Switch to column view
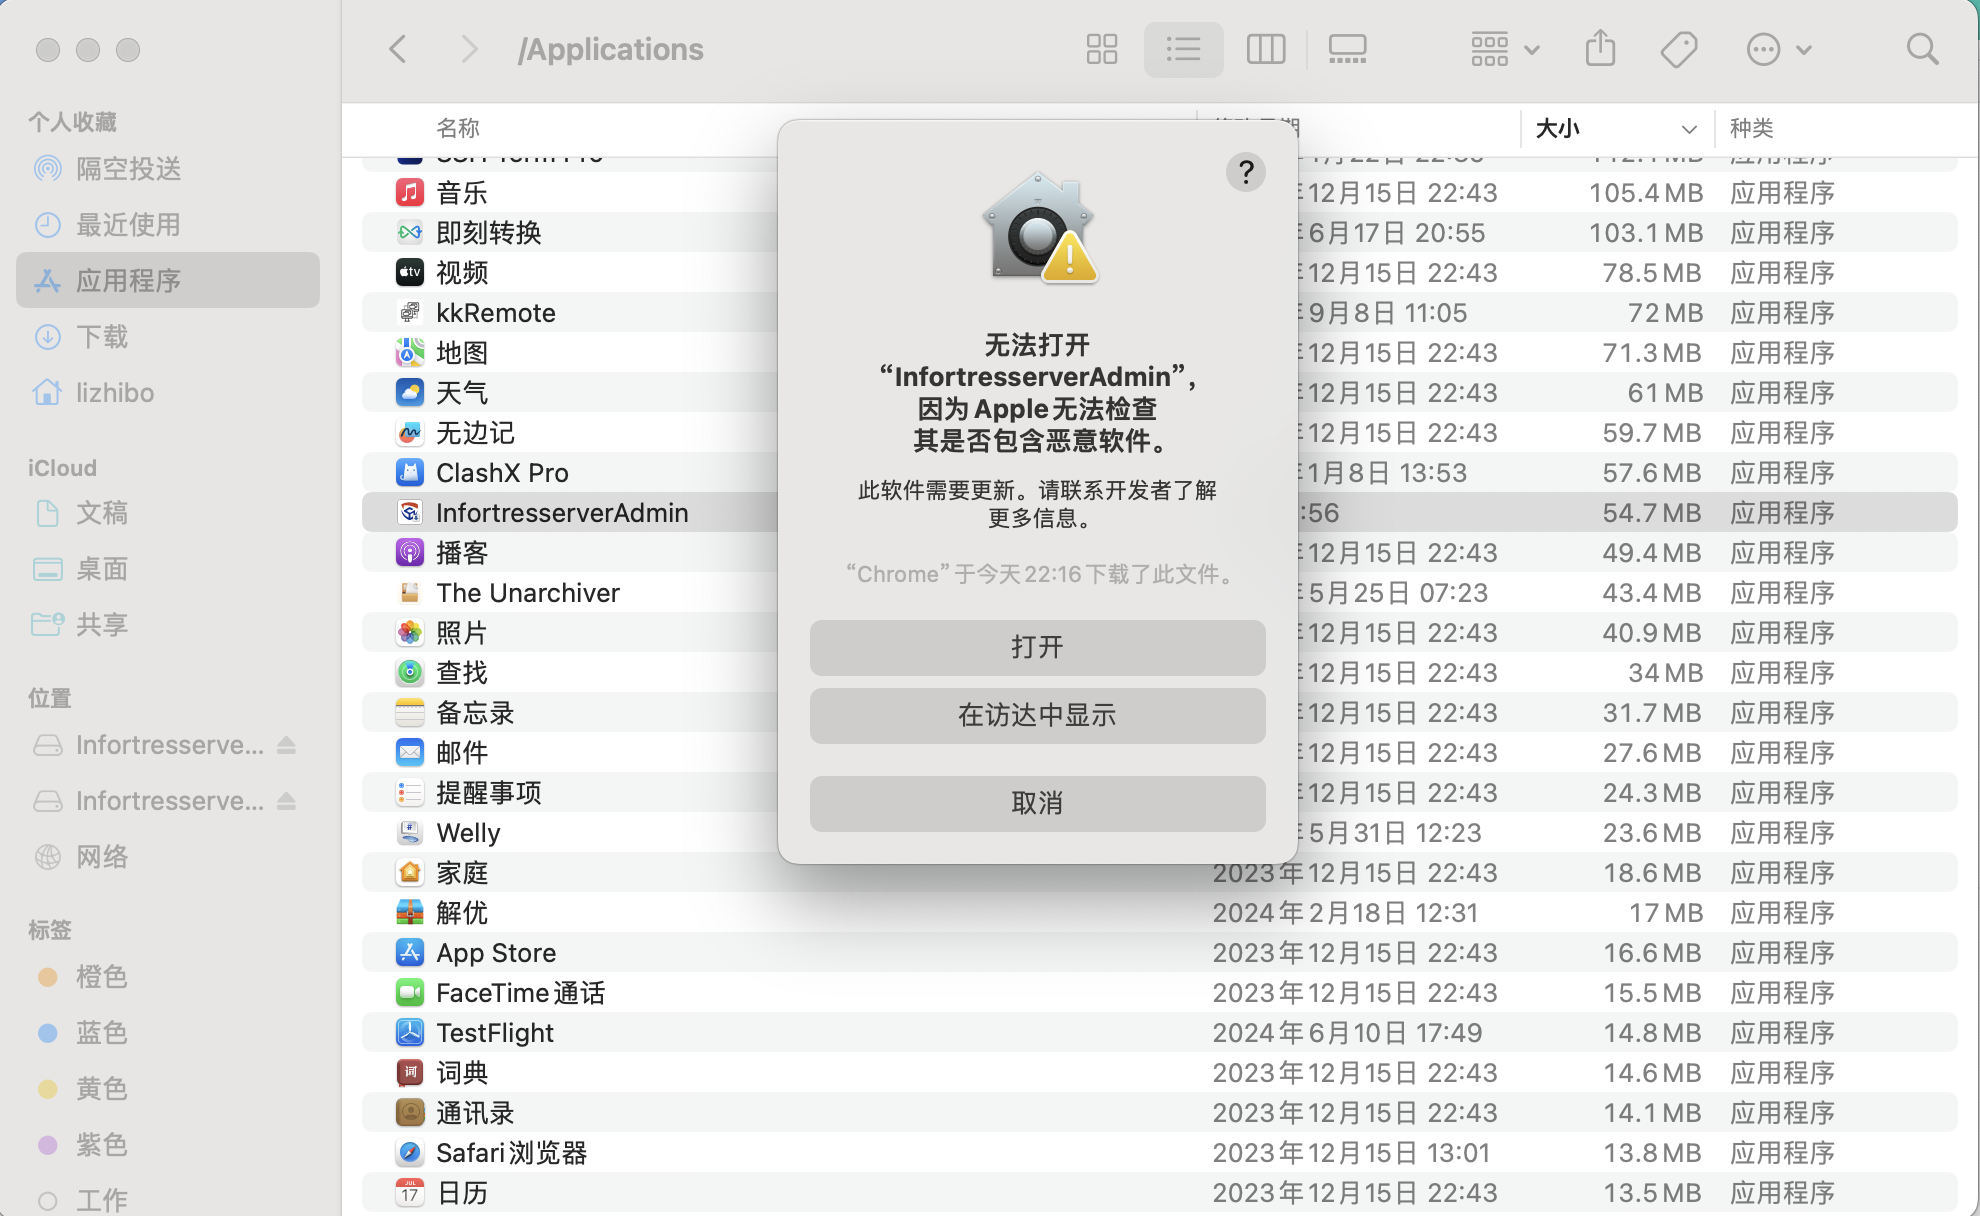 click(x=1265, y=49)
